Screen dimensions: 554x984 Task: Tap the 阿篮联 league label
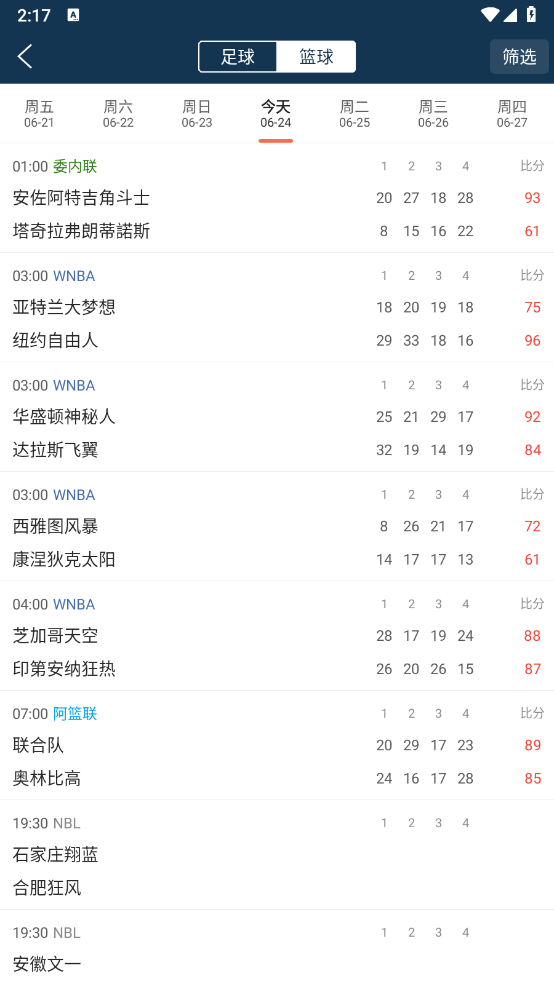click(x=75, y=714)
